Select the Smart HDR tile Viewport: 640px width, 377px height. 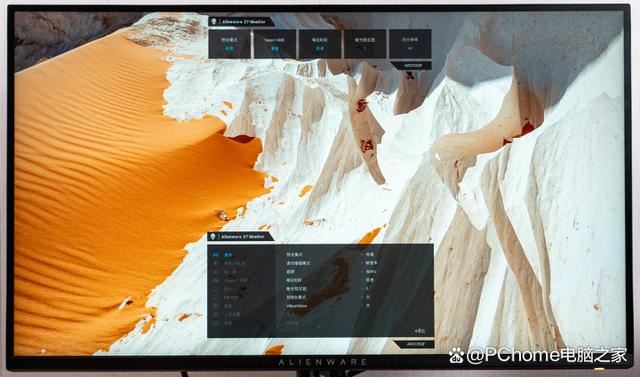(275, 44)
